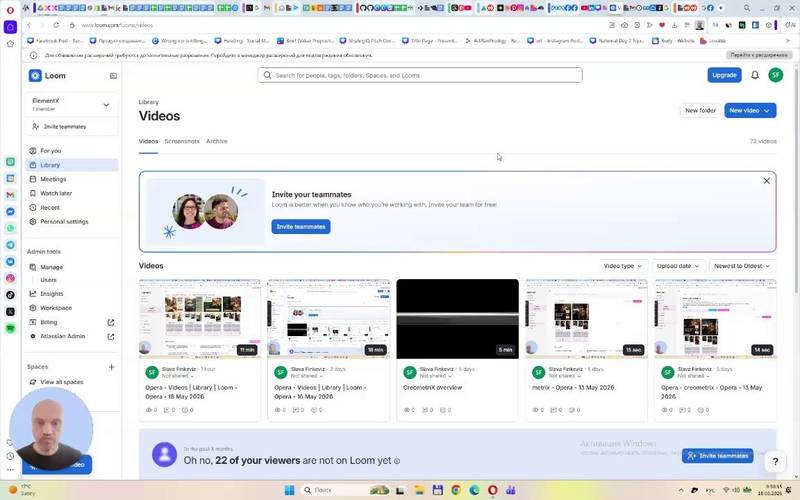Open Personal settings in sidebar
800x500 pixels.
(x=71, y=221)
